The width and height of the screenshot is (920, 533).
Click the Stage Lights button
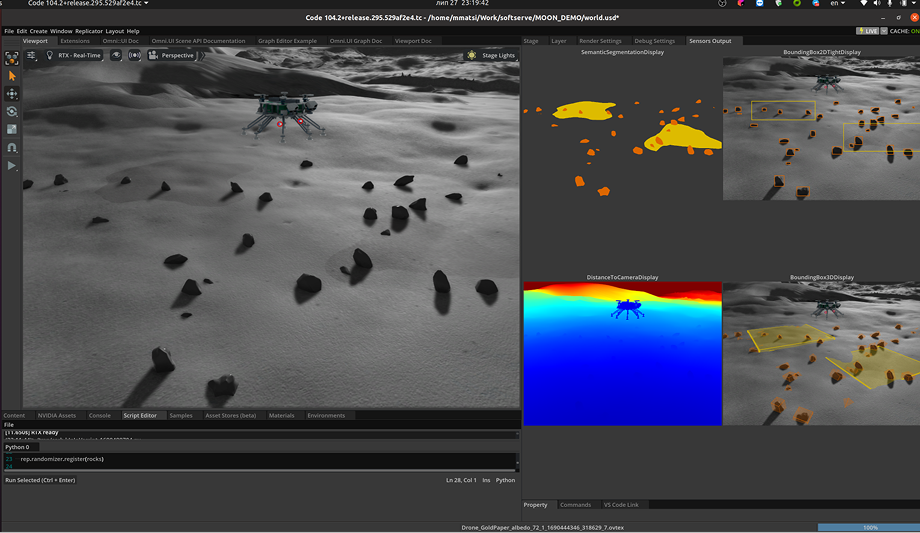(491, 56)
